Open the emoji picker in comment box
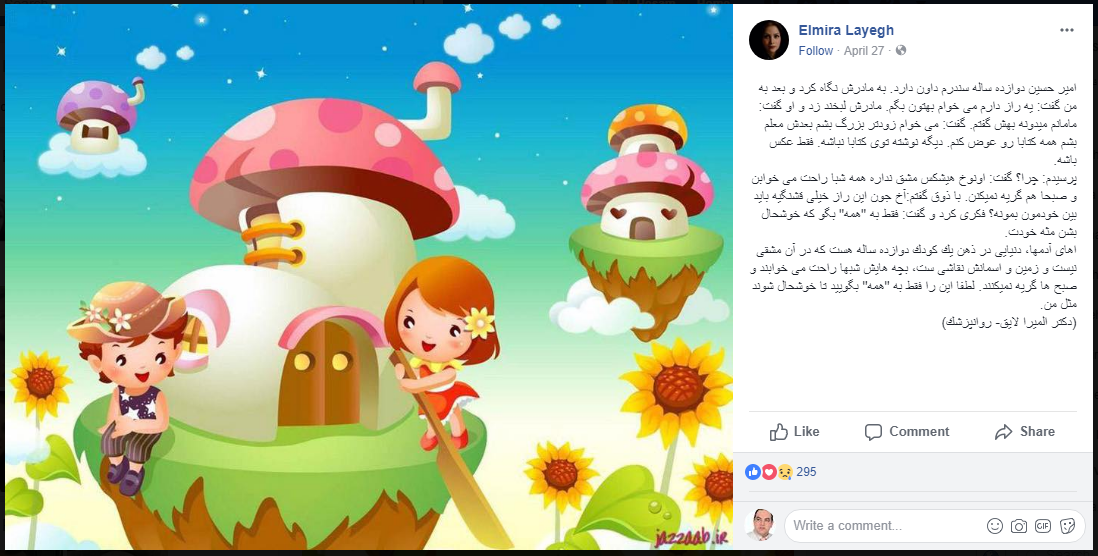This screenshot has height=556, width=1098. pos(994,526)
